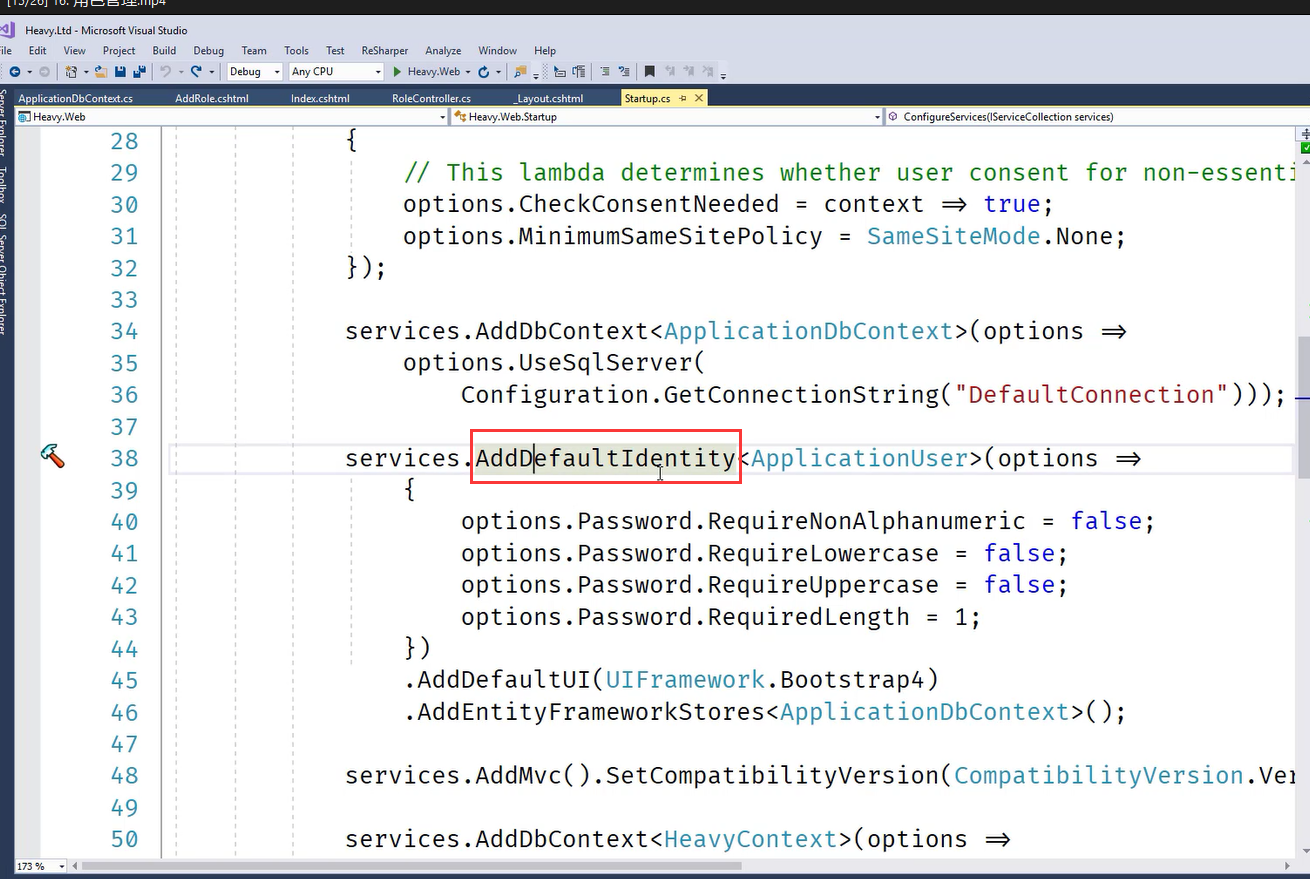Expand the 173 % zoom level dropdown
The width and height of the screenshot is (1310, 879).
pos(61,866)
